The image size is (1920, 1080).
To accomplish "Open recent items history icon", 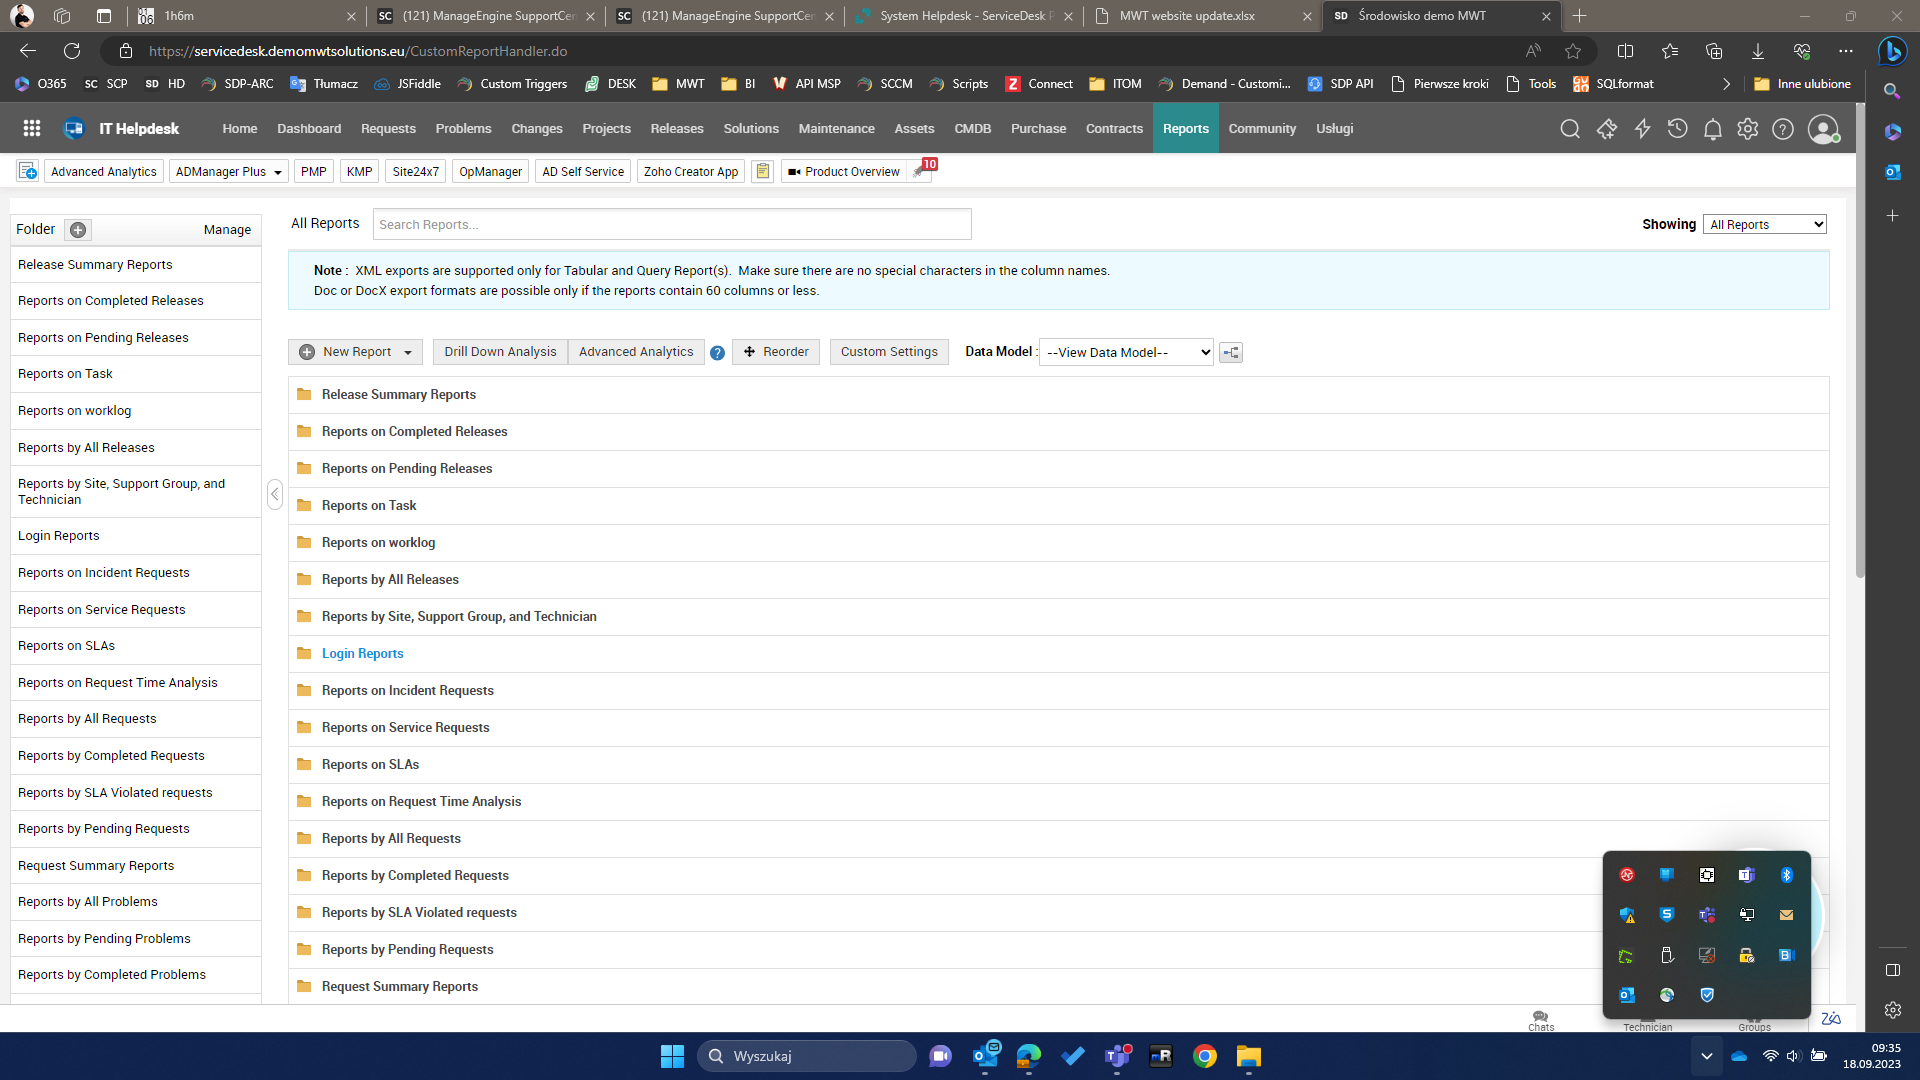I will tap(1677, 129).
